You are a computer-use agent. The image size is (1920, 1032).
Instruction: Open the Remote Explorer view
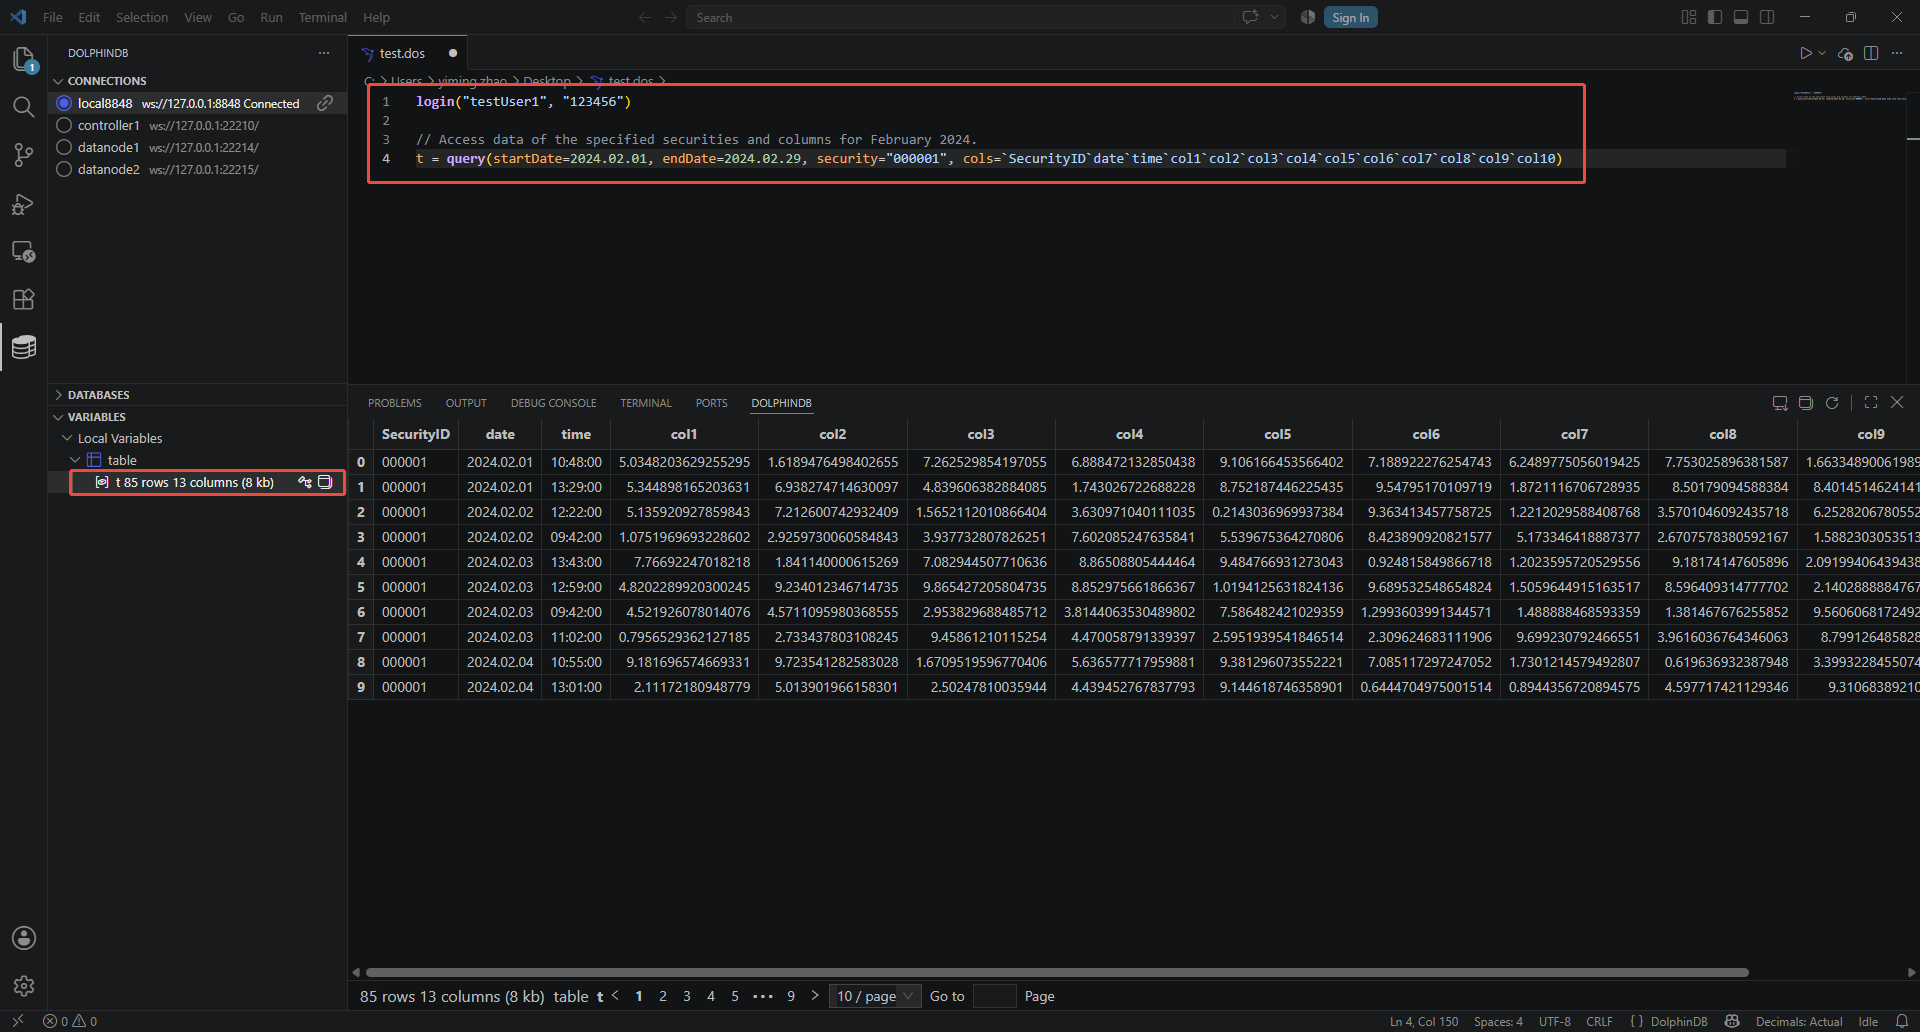(x=24, y=252)
